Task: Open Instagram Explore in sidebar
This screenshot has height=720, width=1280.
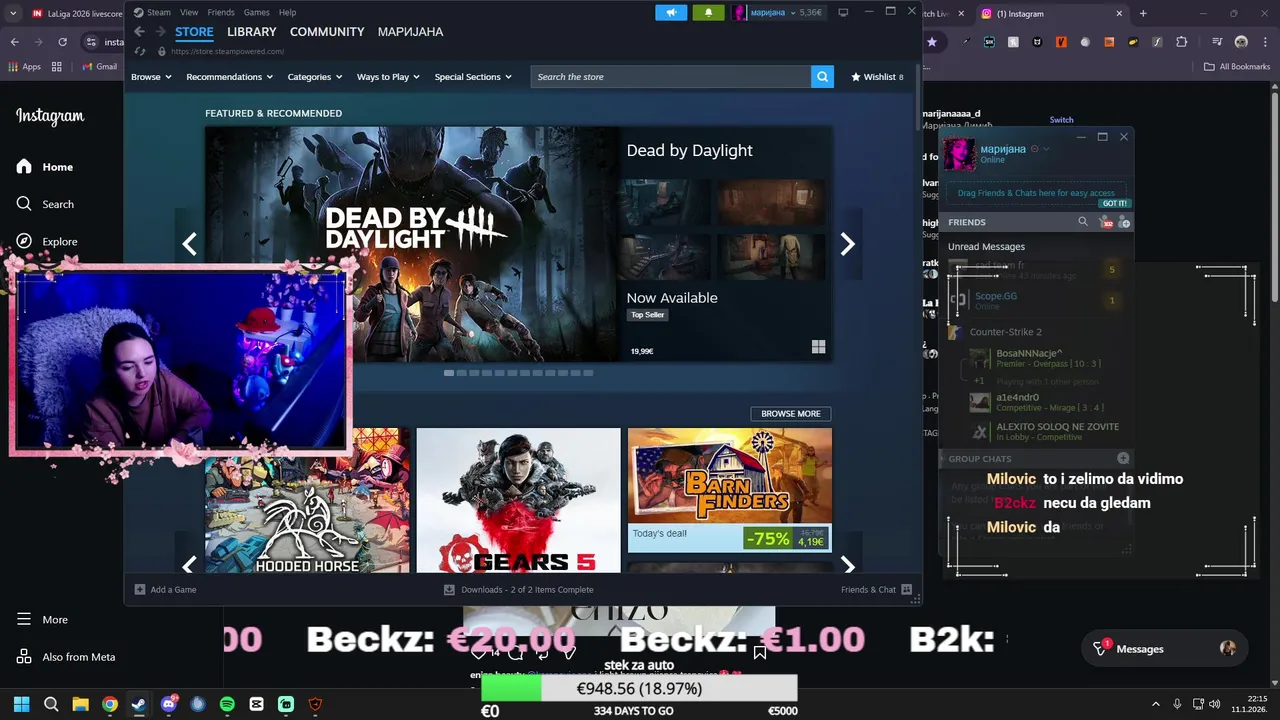Action: (x=47, y=241)
